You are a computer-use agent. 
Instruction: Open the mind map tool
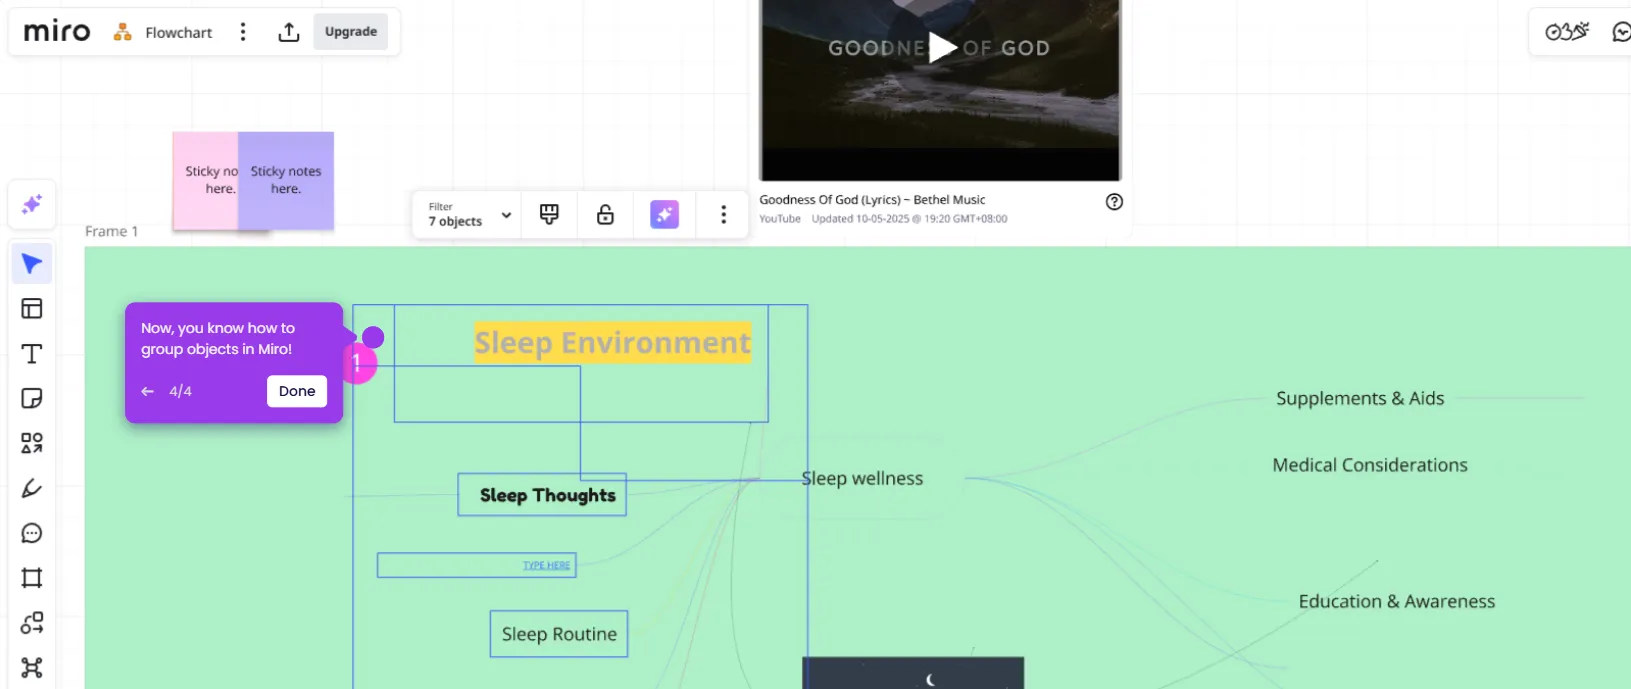coord(32,667)
